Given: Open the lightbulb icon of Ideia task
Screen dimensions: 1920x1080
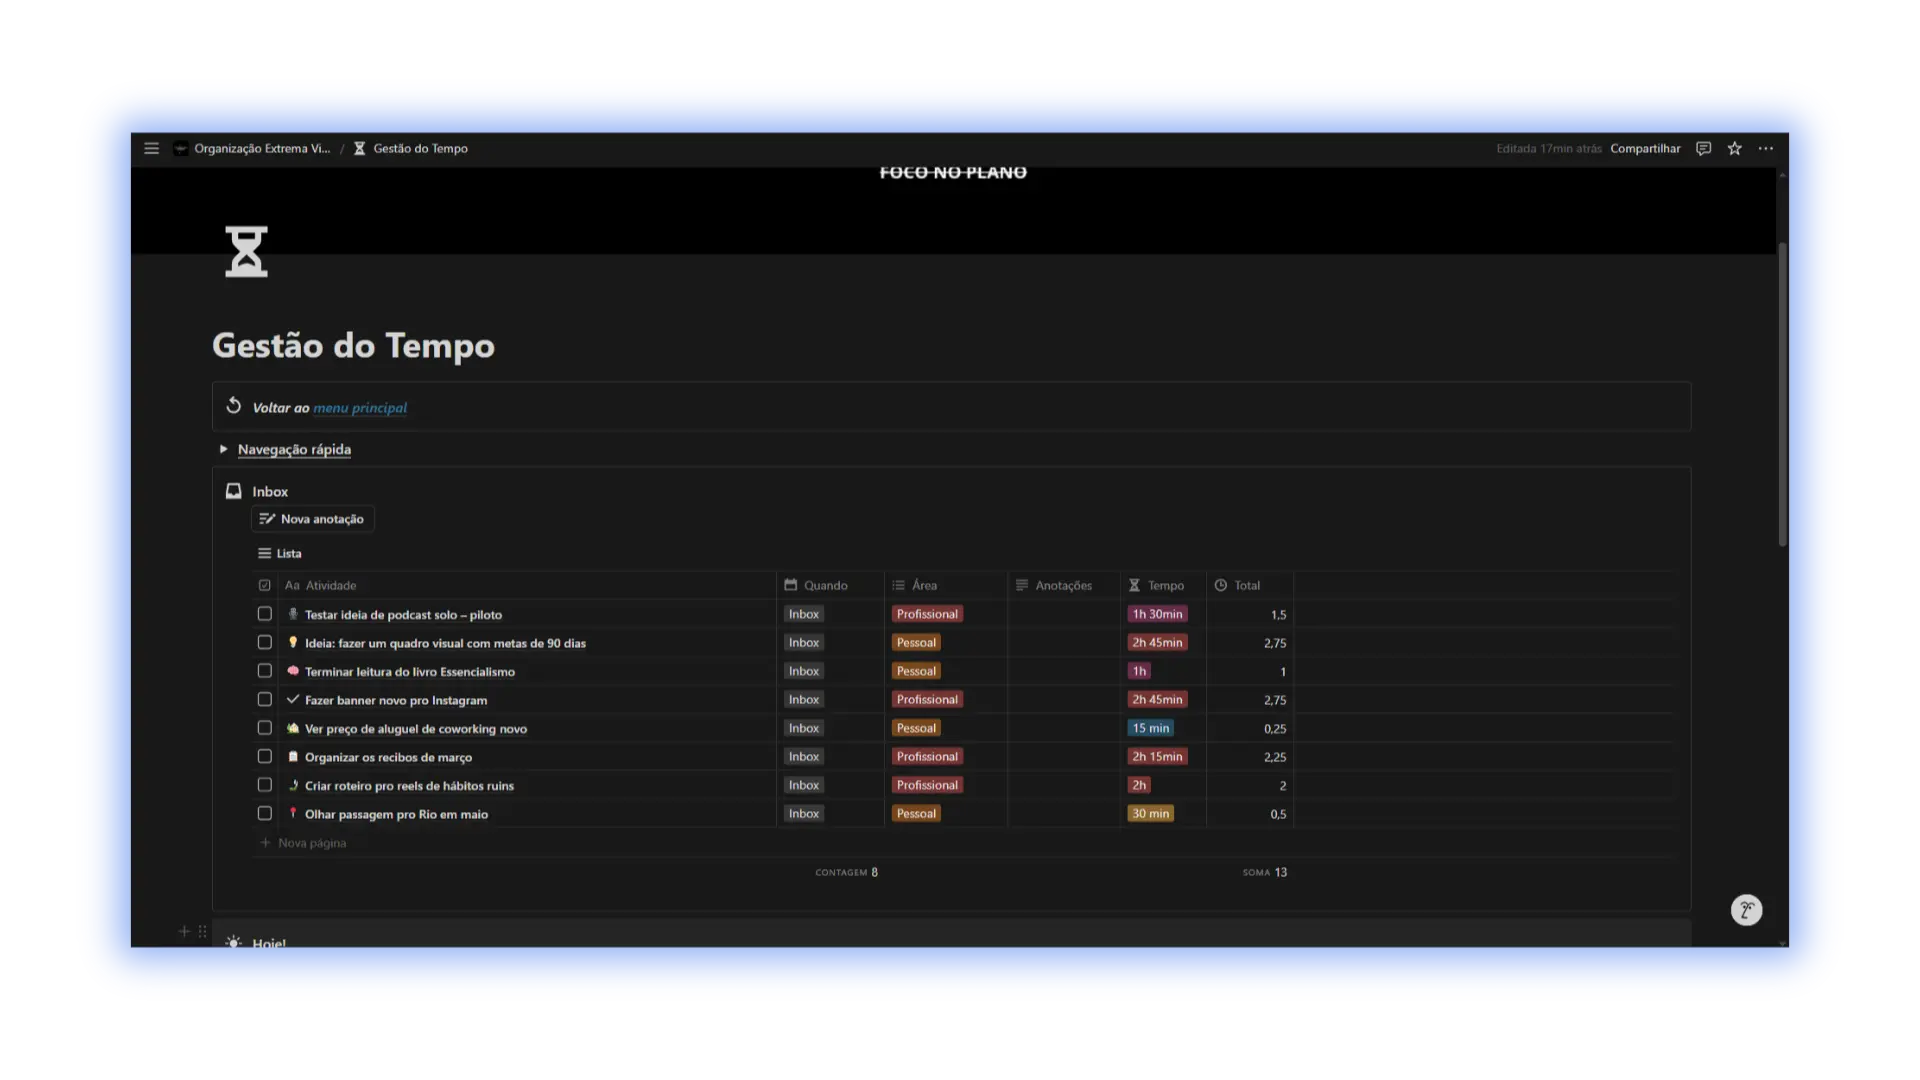Looking at the screenshot, I should [x=293, y=642].
